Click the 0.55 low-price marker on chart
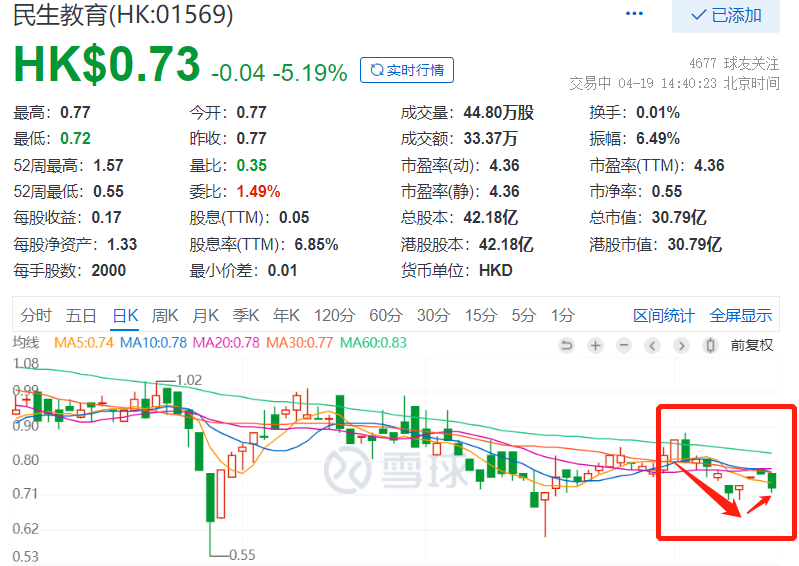The height and width of the screenshot is (566, 799). (243, 554)
